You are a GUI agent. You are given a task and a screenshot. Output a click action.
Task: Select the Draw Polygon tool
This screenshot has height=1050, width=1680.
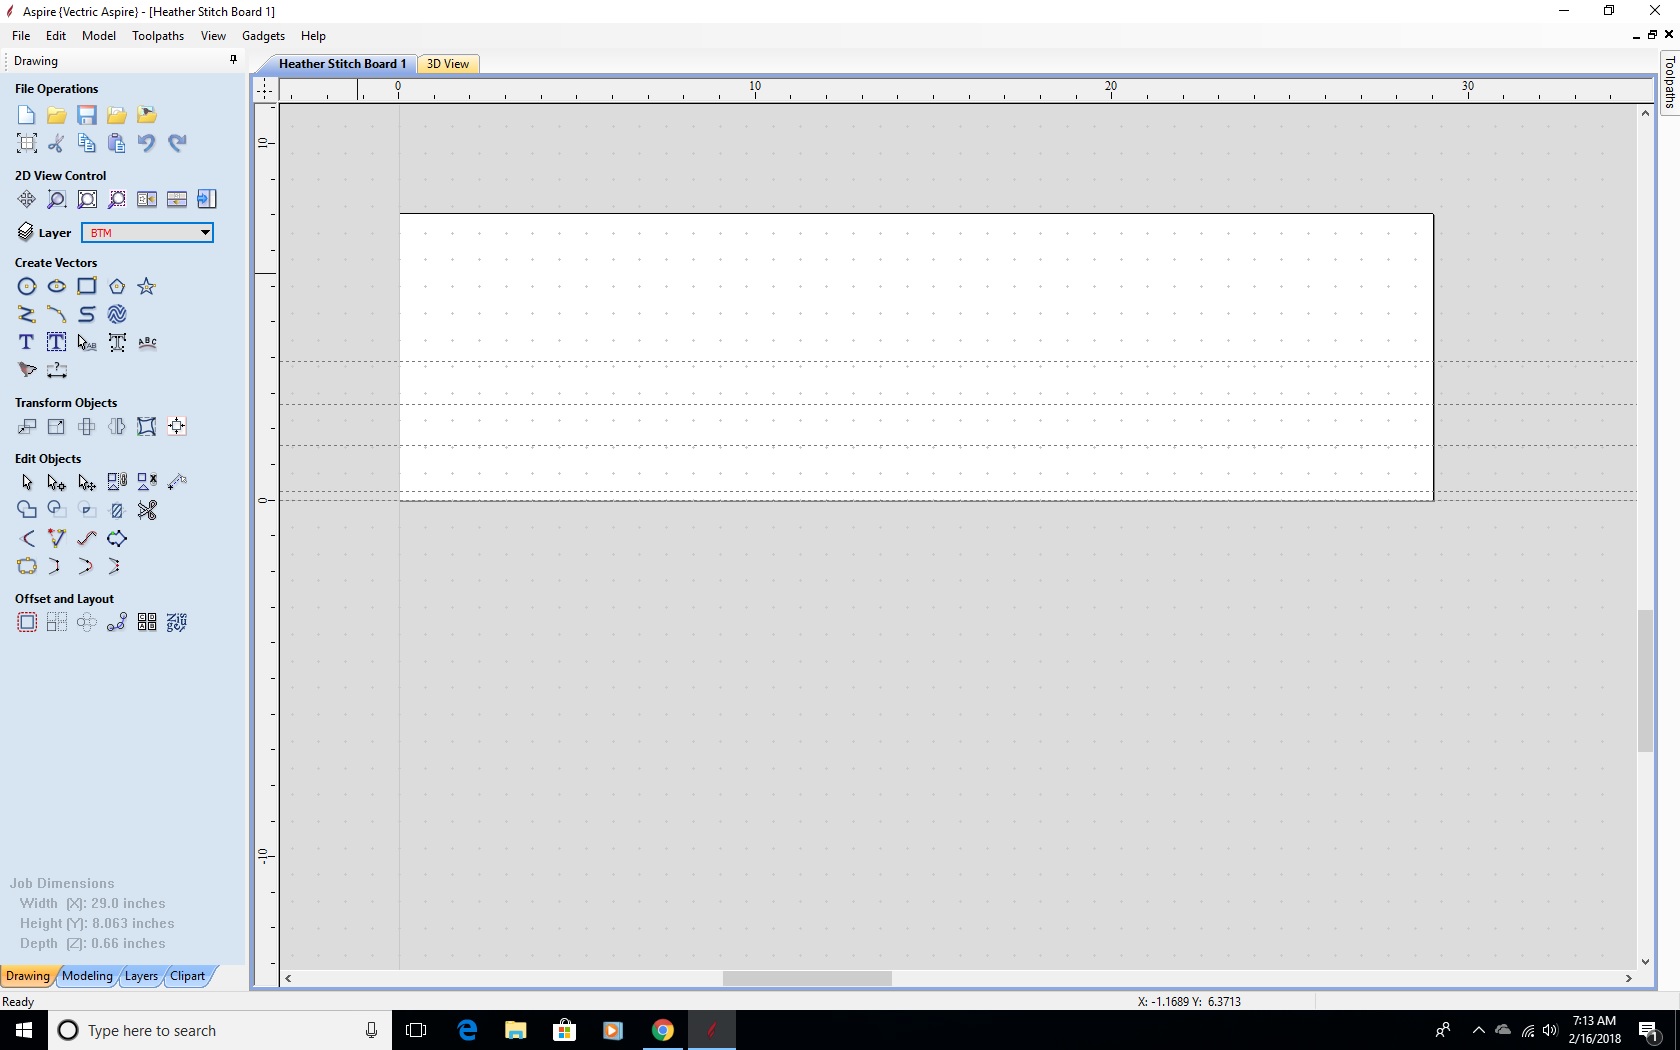[117, 287]
